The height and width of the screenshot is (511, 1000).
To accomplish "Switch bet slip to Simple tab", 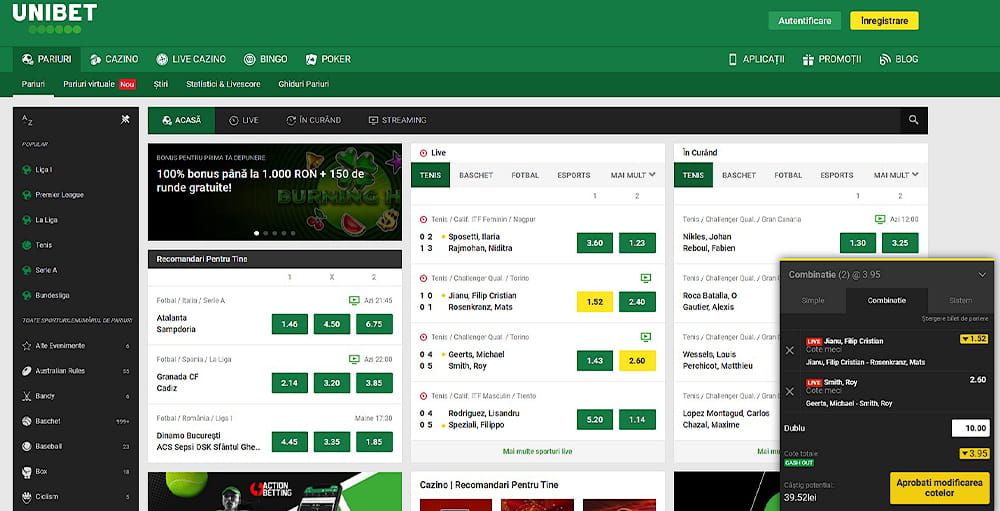I will (813, 300).
